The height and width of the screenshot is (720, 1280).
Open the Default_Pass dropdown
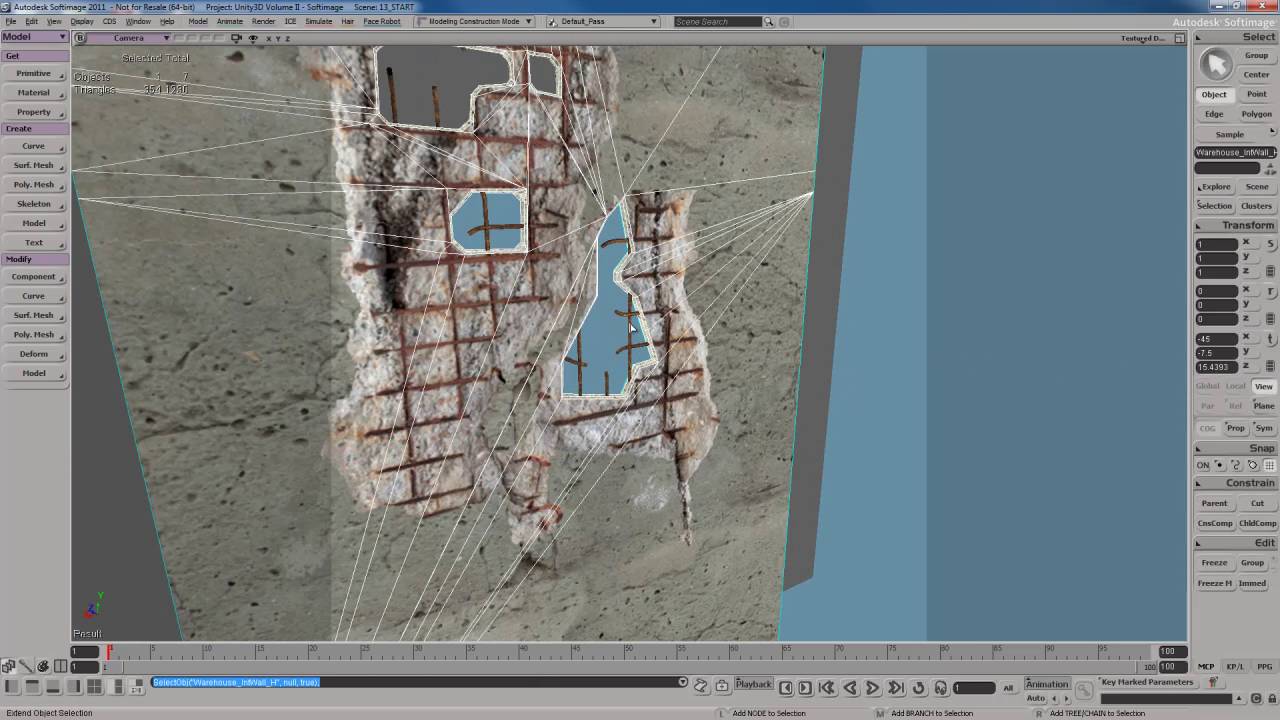(603, 21)
